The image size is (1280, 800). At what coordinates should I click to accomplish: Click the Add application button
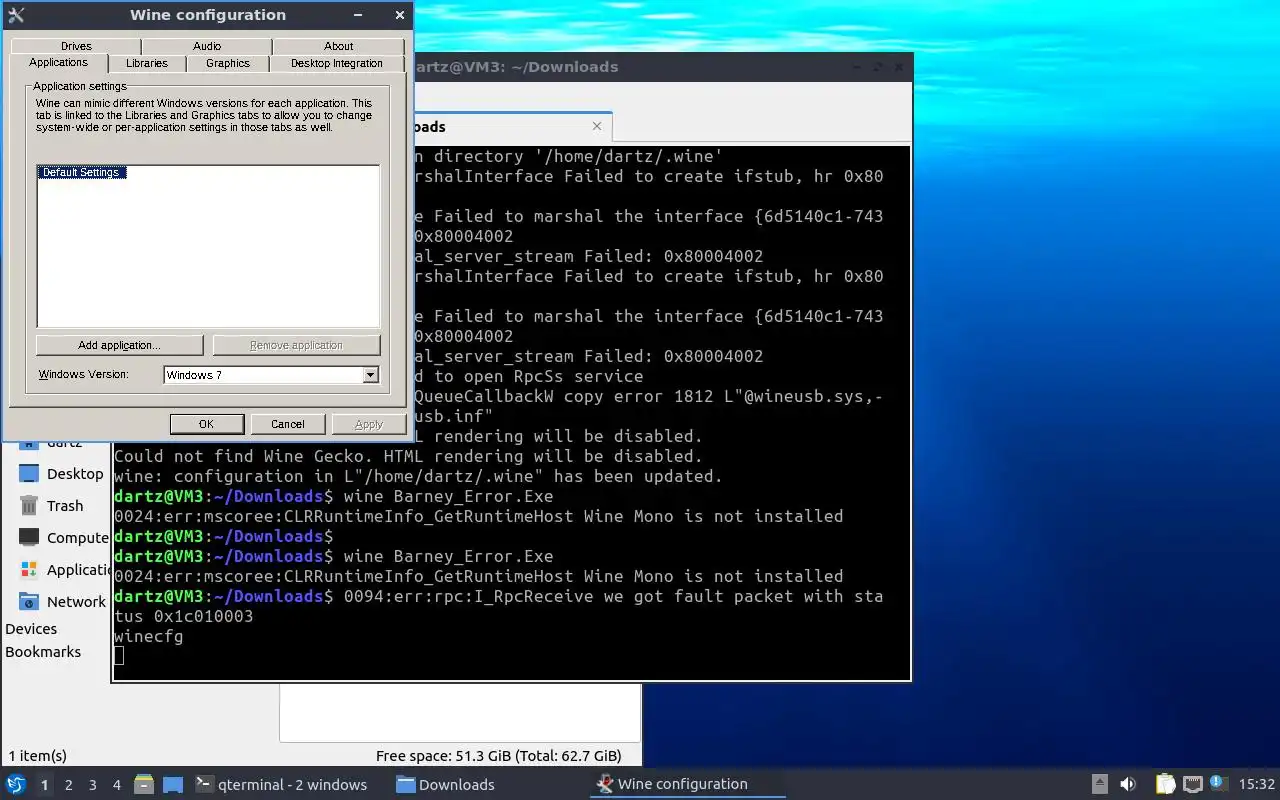click(119, 345)
